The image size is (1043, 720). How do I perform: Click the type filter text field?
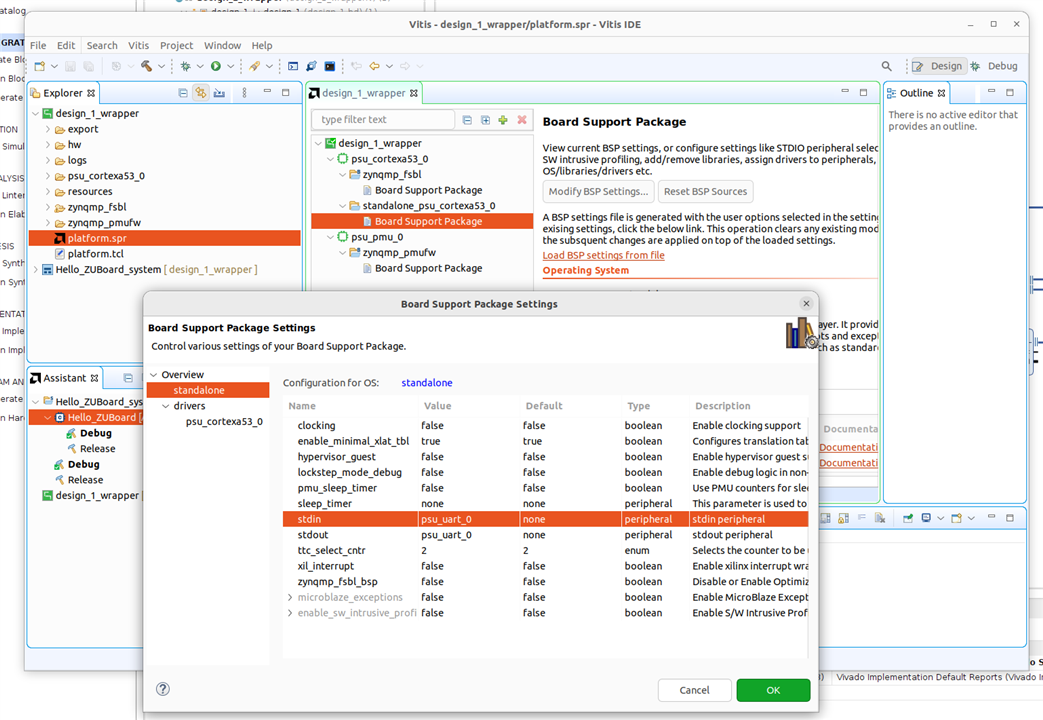383,120
